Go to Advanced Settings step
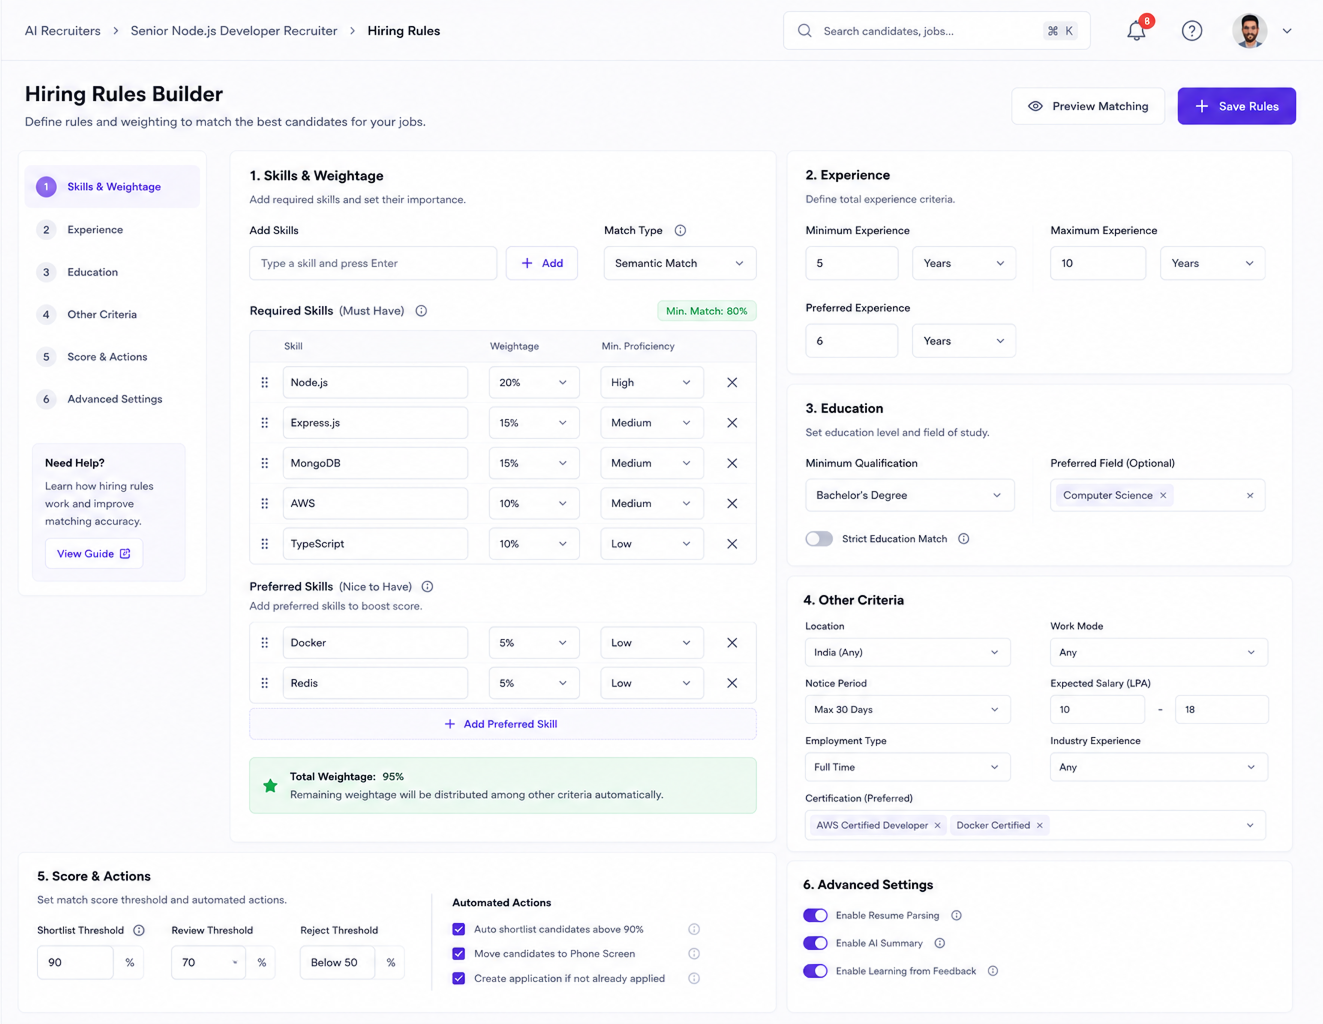The width and height of the screenshot is (1323, 1024). pyautogui.click(x=112, y=399)
